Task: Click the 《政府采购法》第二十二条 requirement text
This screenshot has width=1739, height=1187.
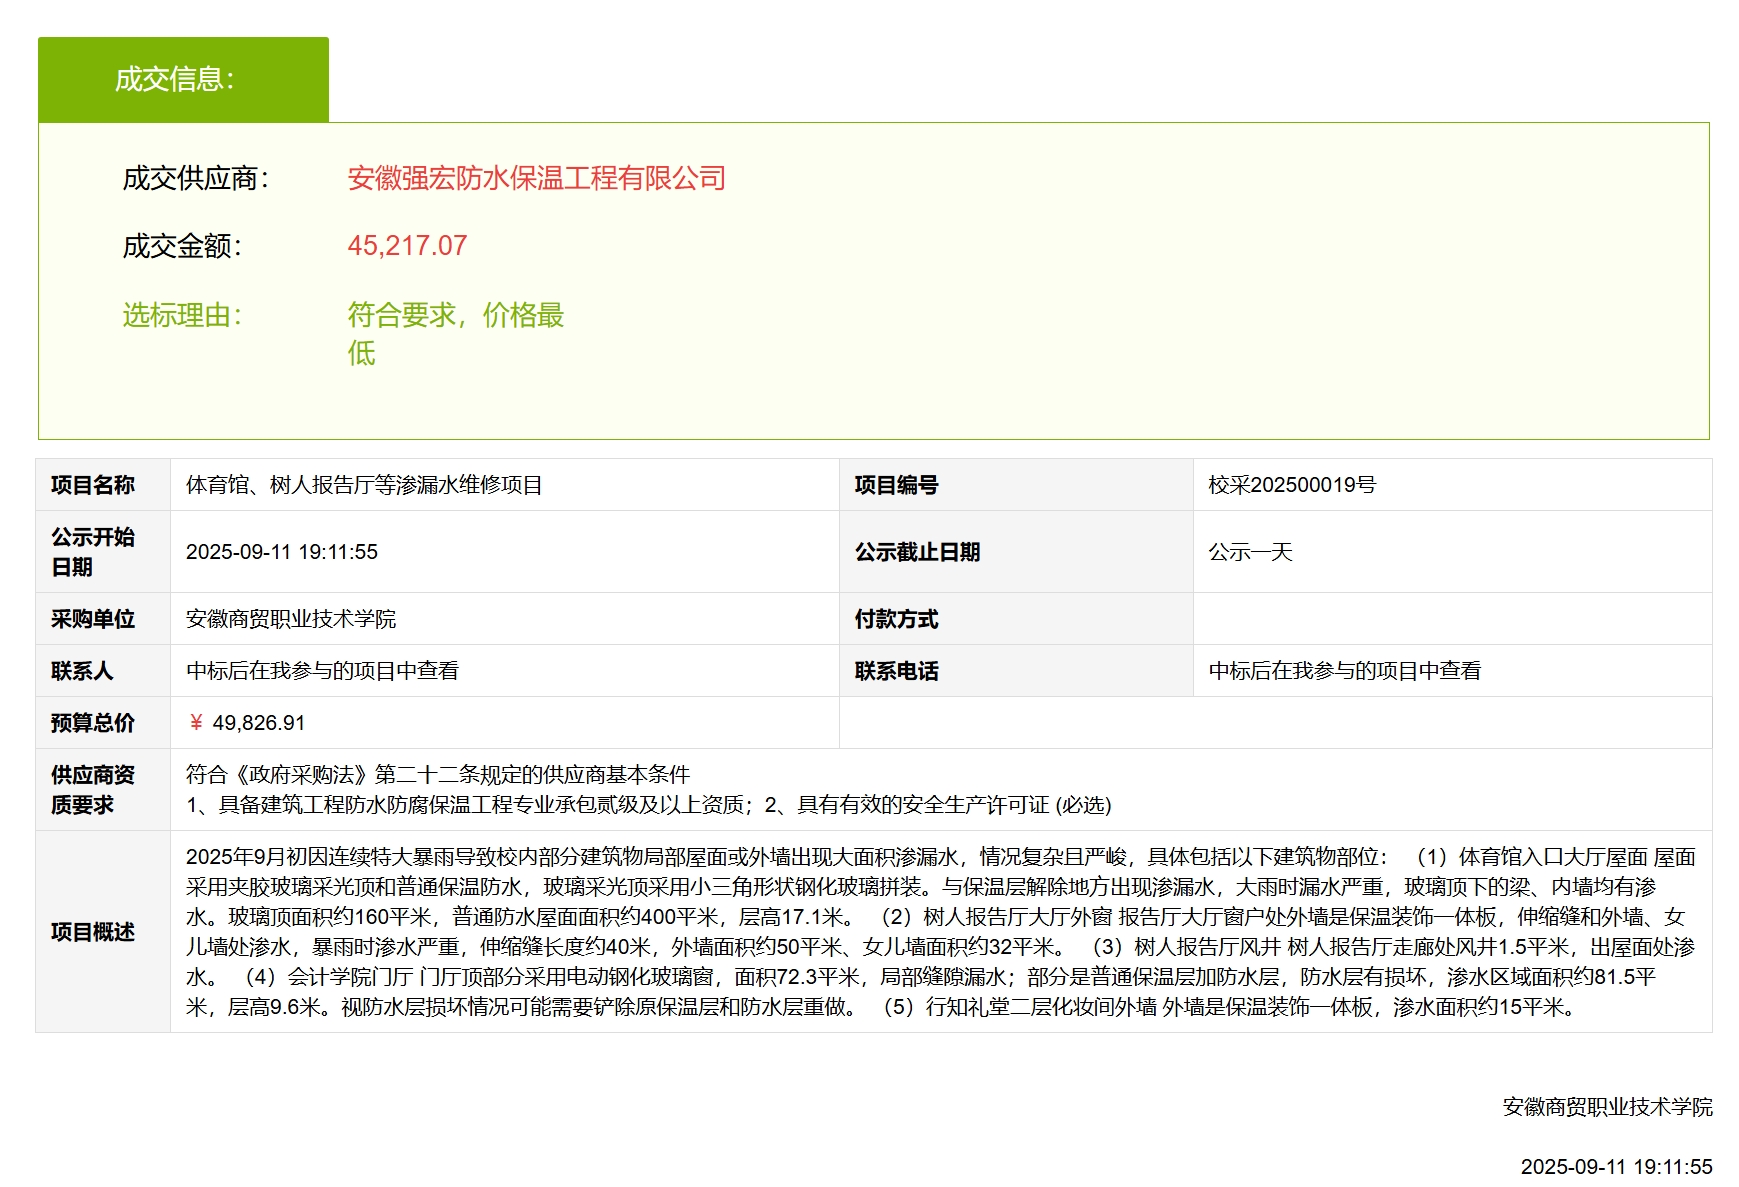Action: (438, 775)
